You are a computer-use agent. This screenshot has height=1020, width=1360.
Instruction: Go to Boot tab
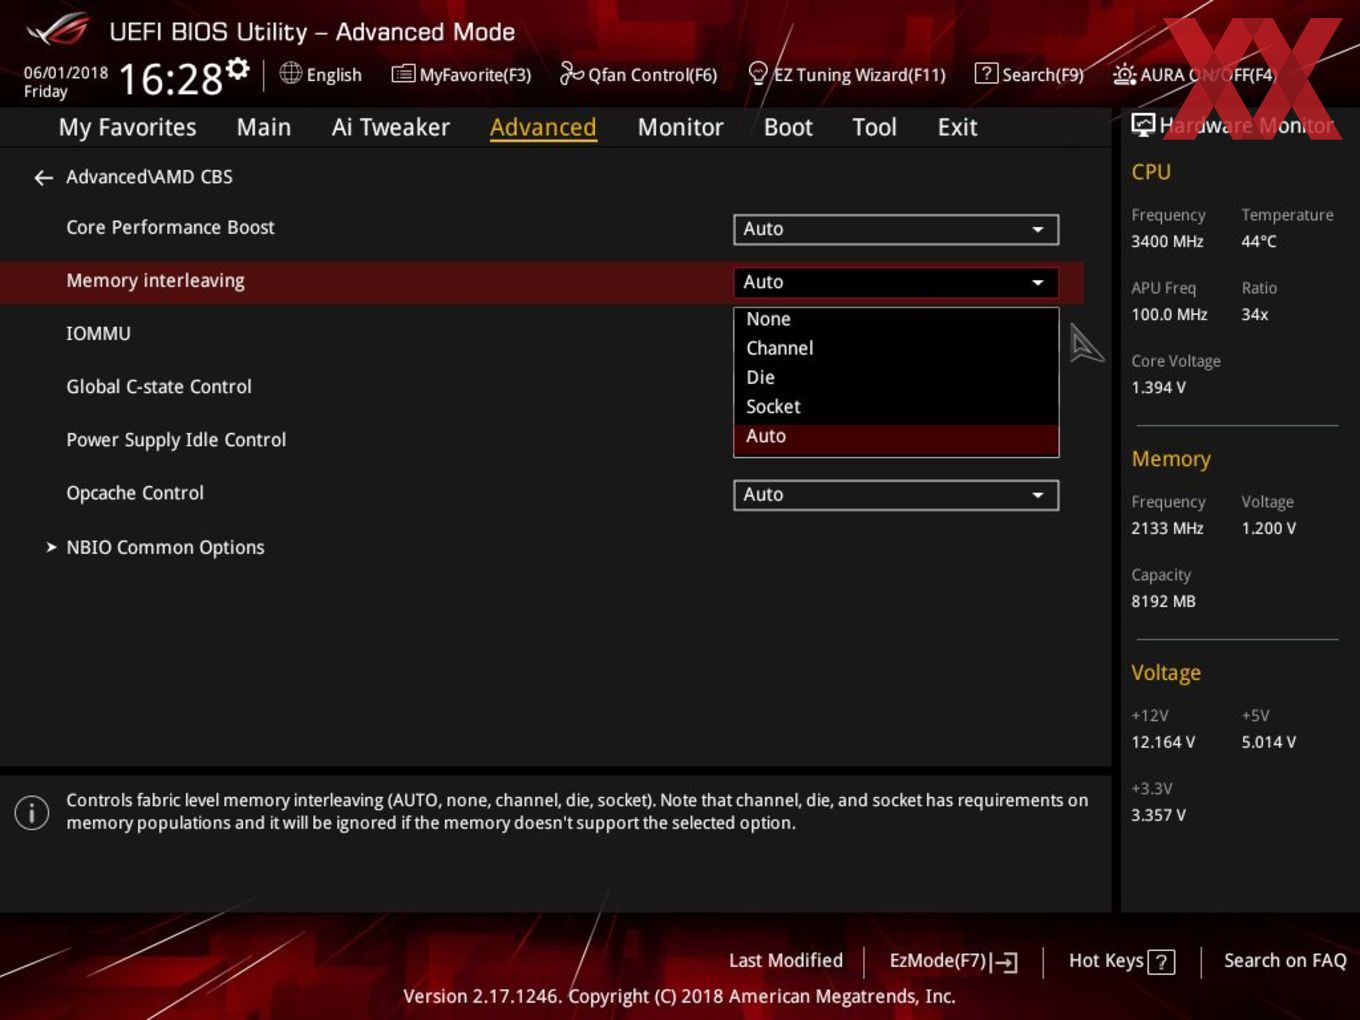coord(788,127)
